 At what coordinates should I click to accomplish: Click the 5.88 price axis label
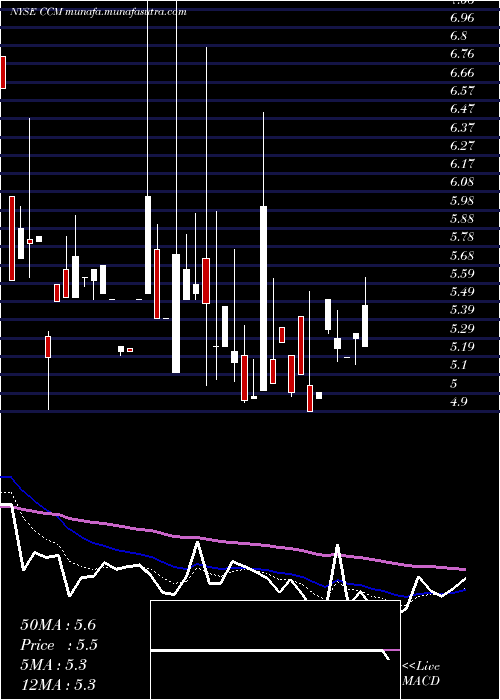[462, 219]
